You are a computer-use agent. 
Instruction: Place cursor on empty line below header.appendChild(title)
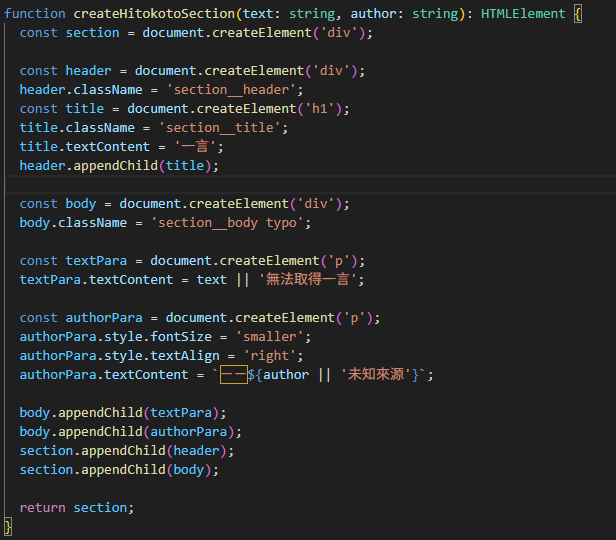click(x=300, y=184)
